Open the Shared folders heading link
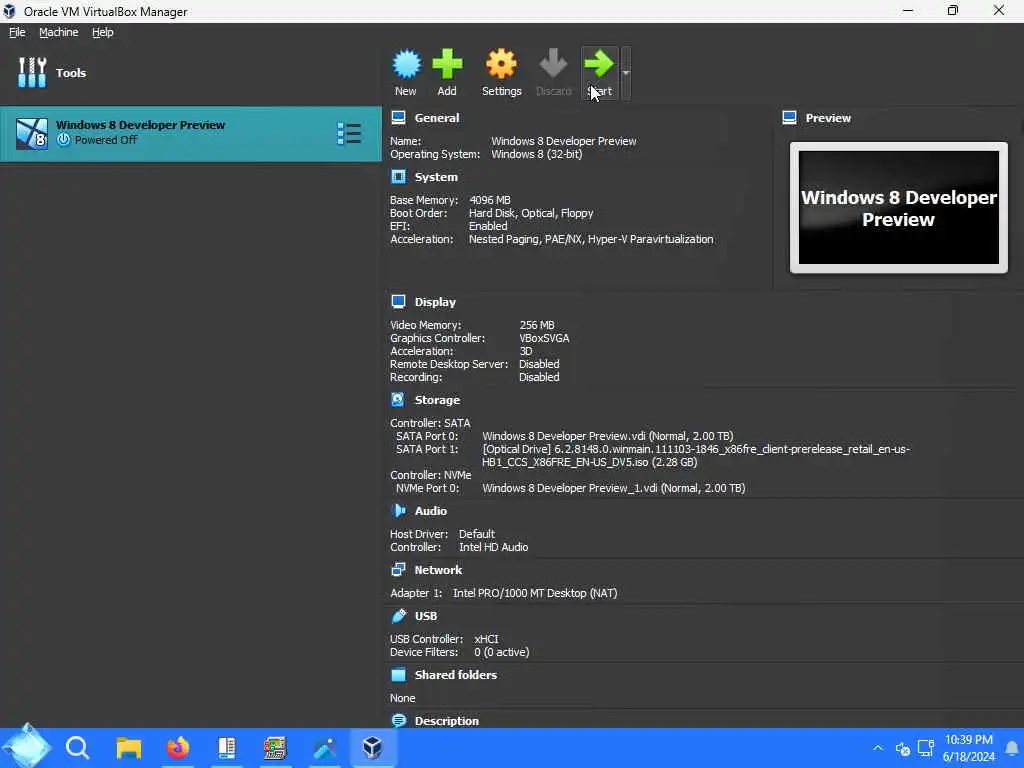Viewport: 1024px width, 768px height. 456,675
